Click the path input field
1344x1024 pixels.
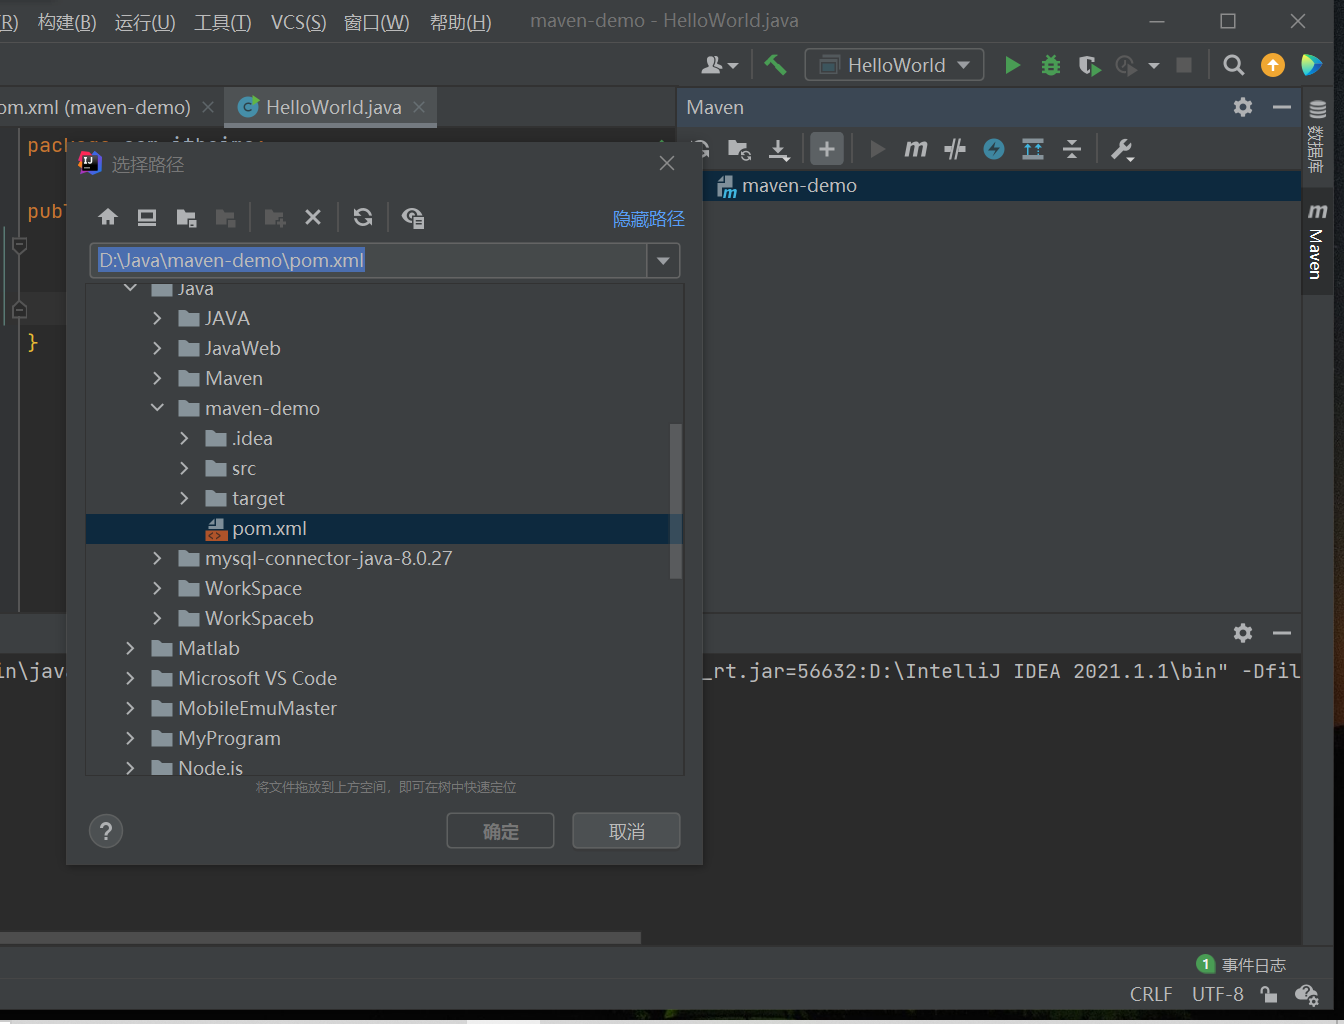369,260
